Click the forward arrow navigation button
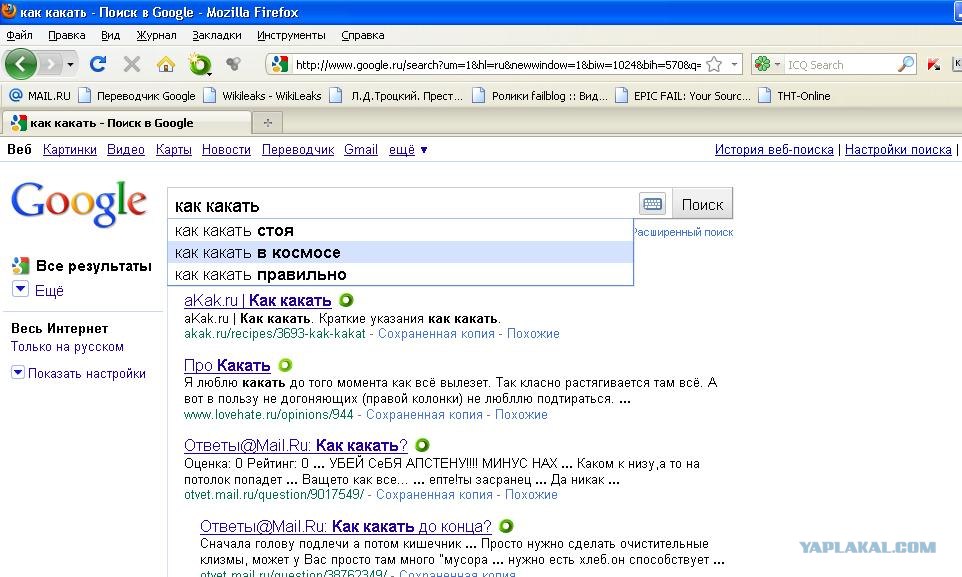 click(x=51, y=64)
